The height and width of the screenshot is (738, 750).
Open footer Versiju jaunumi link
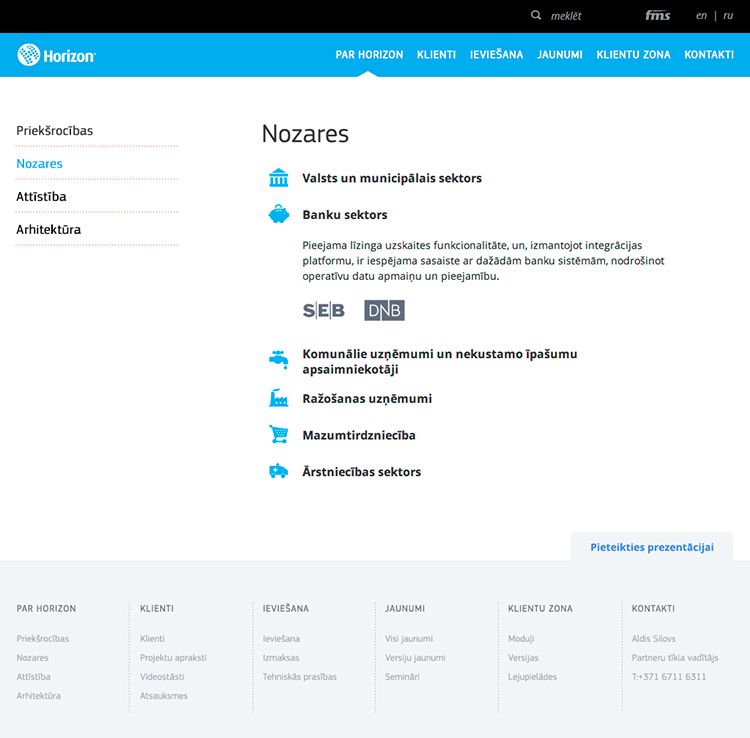coord(415,658)
